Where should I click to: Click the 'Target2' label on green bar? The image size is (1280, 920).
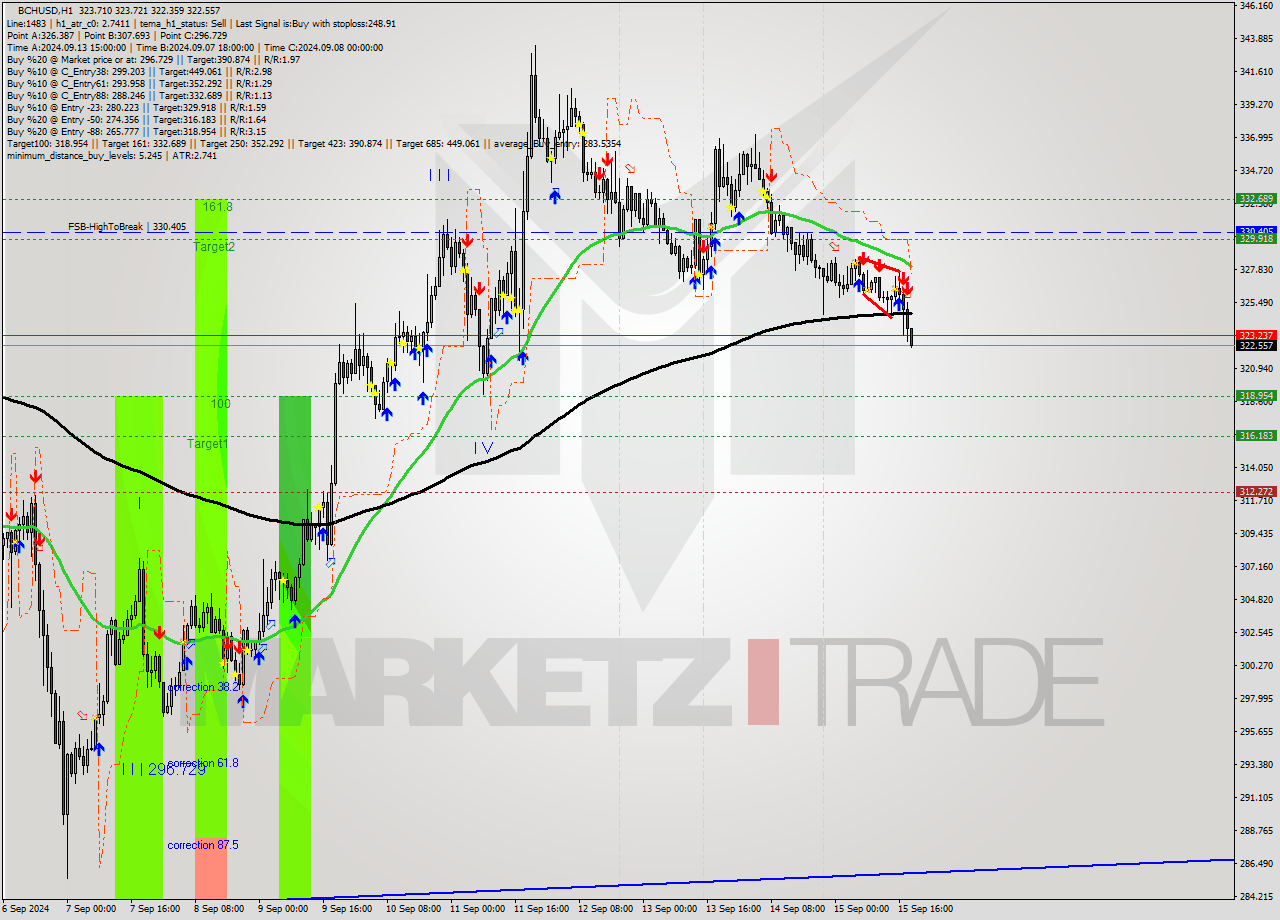[x=214, y=246]
